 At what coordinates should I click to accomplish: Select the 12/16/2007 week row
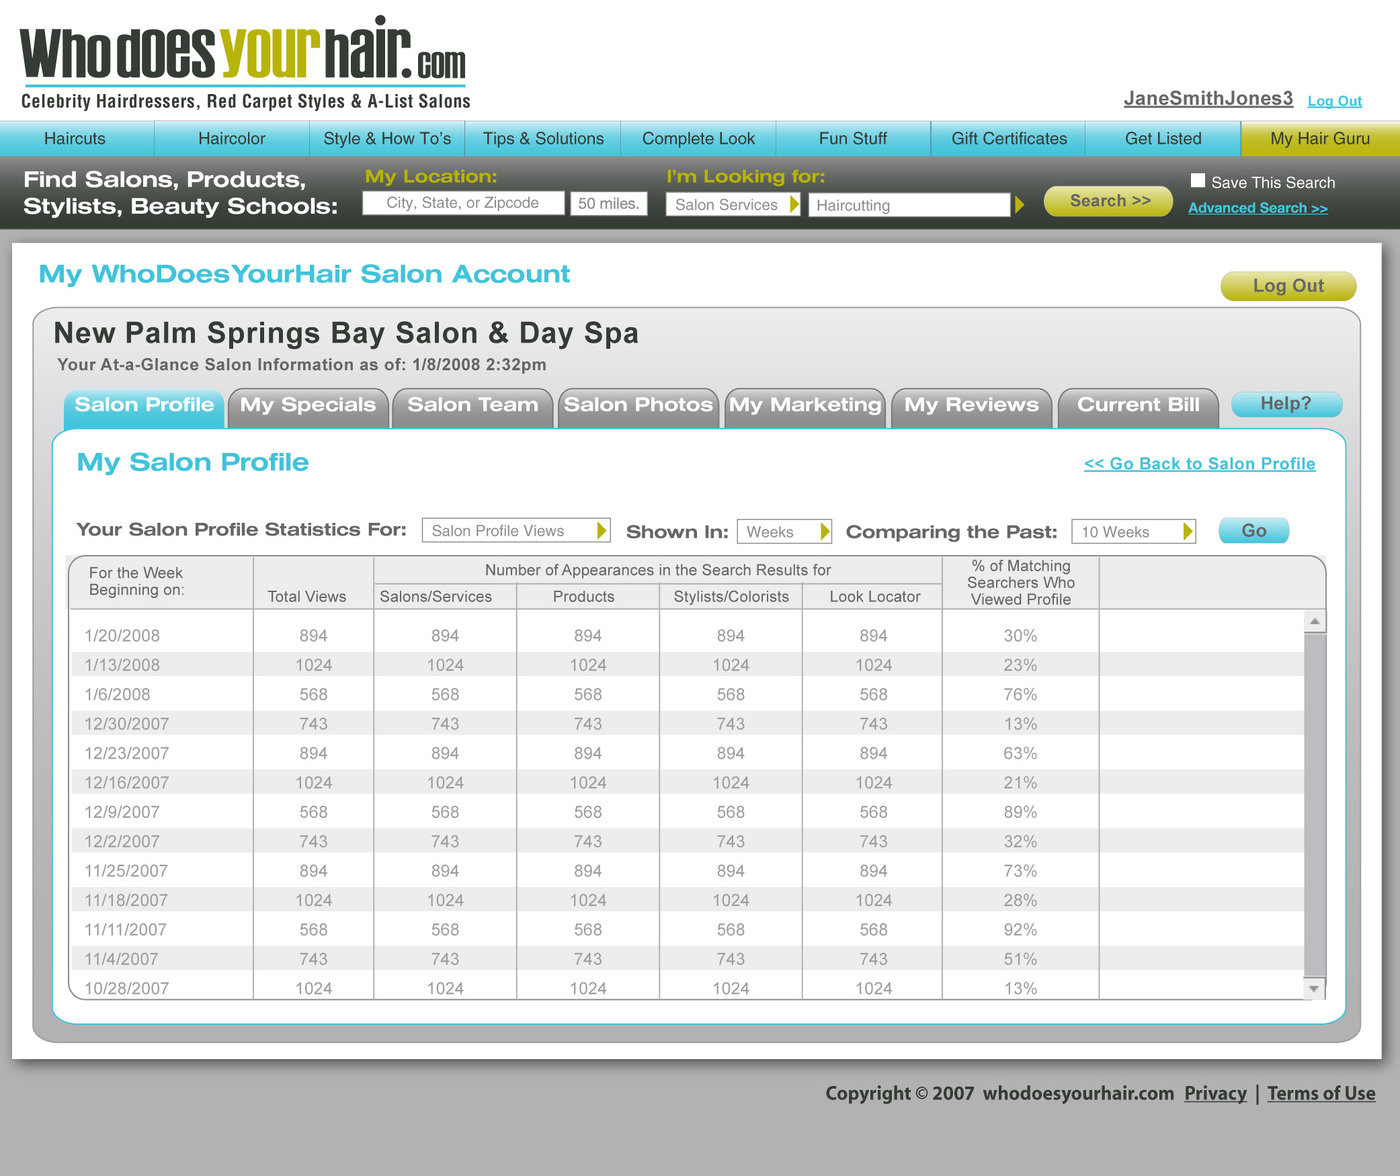(687, 783)
